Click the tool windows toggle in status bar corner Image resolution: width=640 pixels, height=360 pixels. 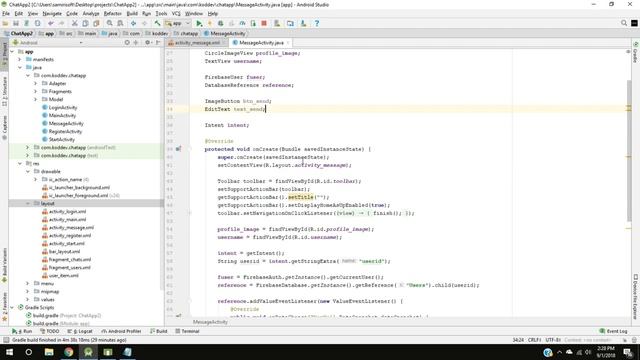click(x=6, y=340)
